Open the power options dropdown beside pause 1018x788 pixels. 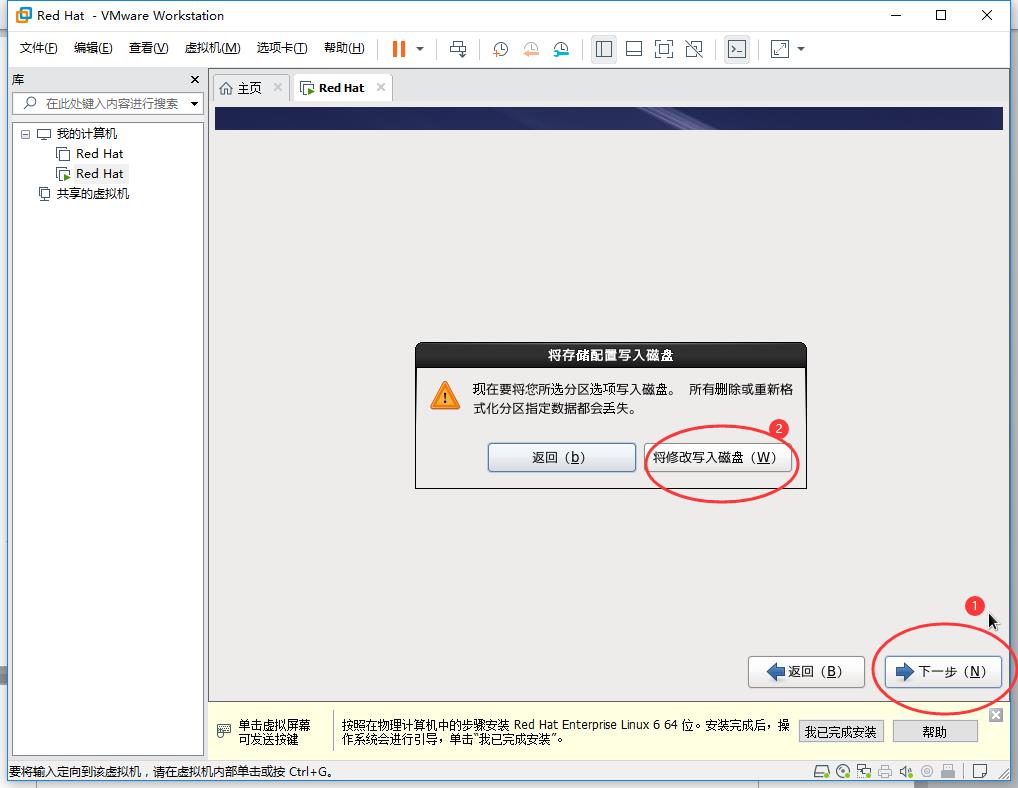pos(420,49)
